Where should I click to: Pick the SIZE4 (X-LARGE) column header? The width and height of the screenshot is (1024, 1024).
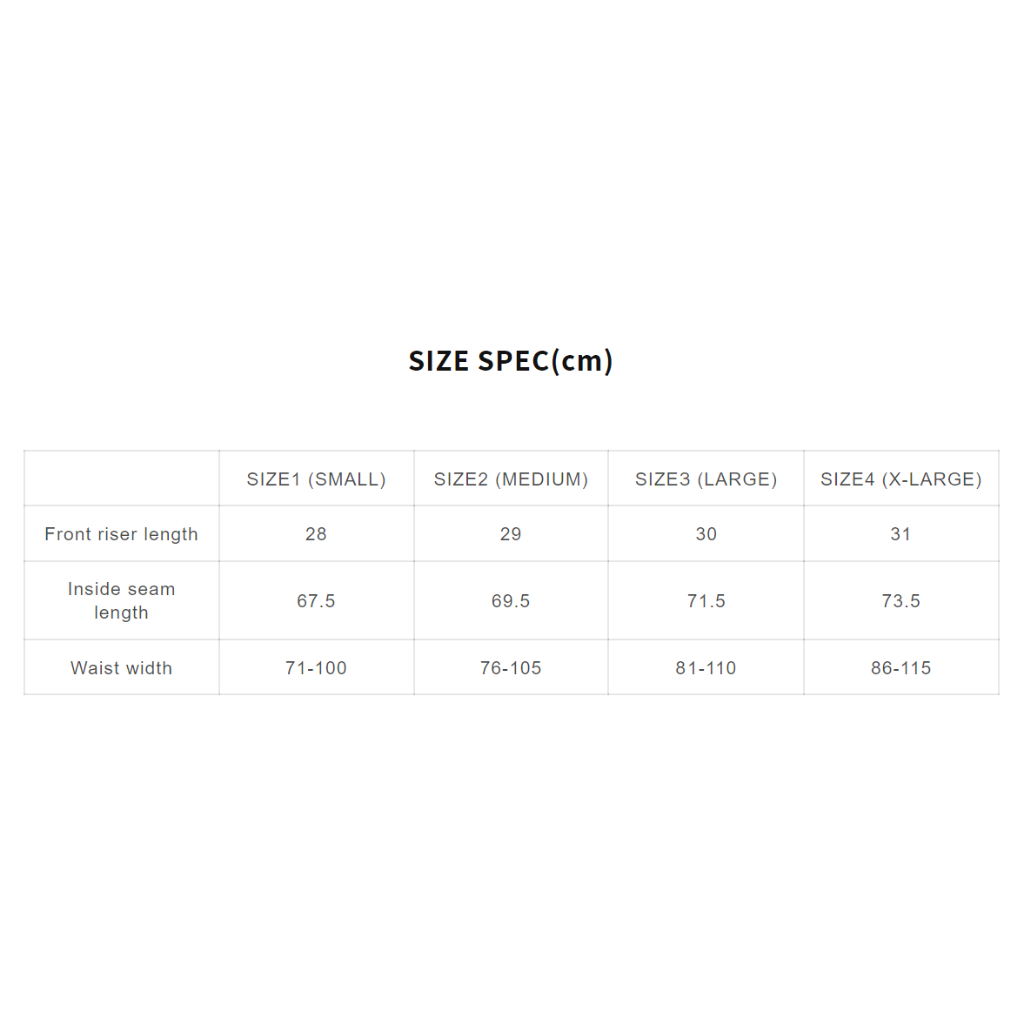coord(901,479)
